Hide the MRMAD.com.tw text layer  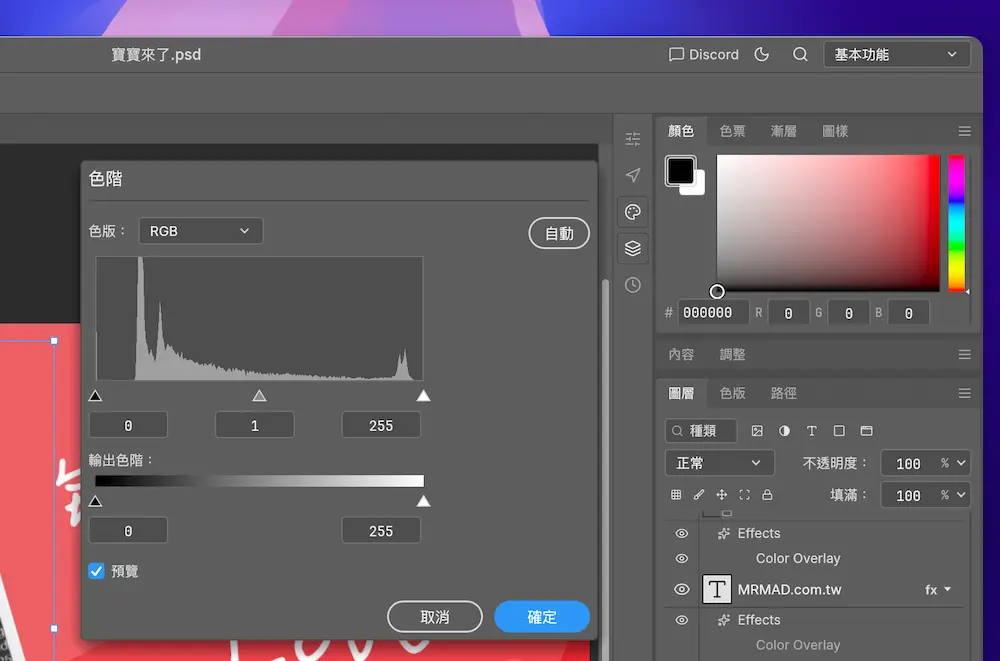click(682, 590)
